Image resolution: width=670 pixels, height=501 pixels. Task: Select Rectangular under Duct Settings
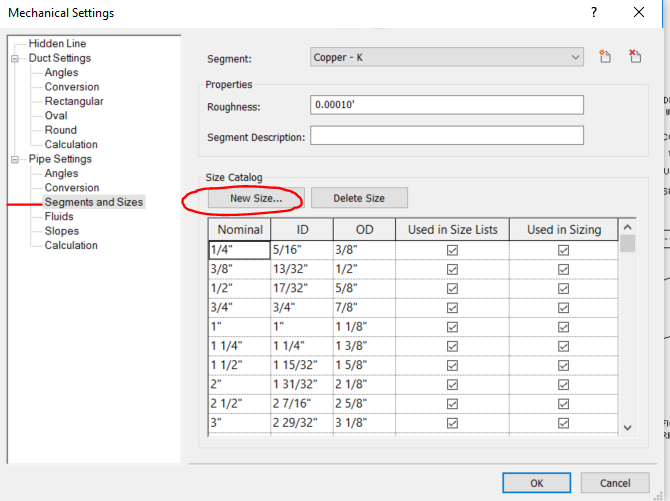74,101
